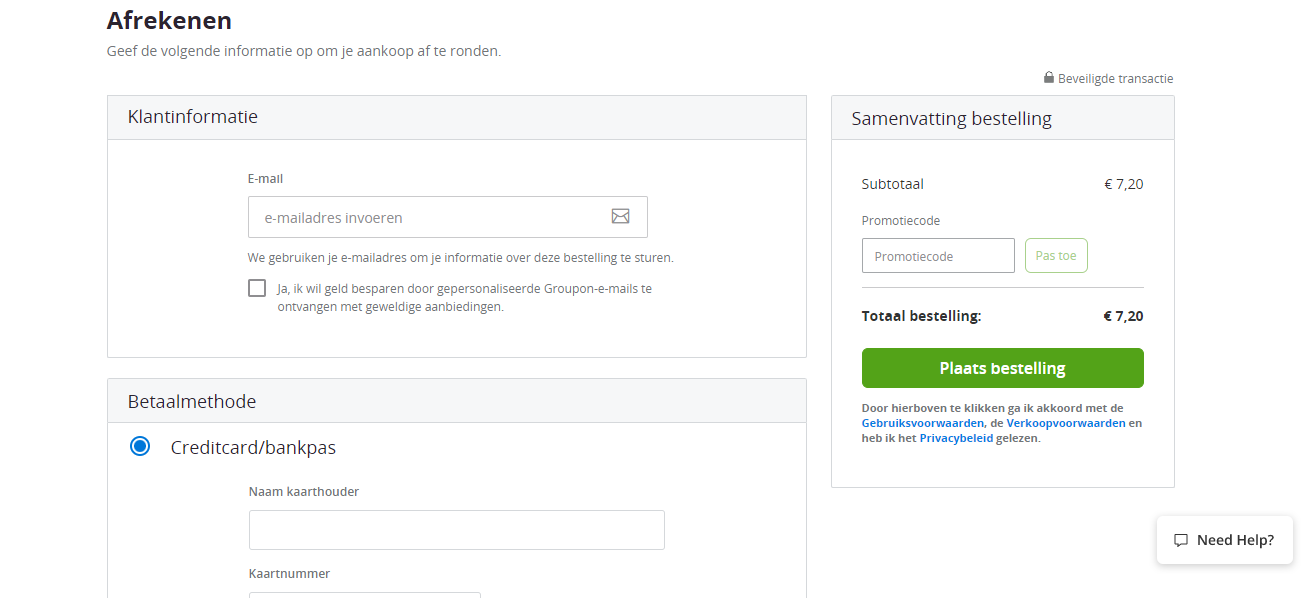The width and height of the screenshot is (1310, 598).
Task: Open the Need Help? chat widget
Action: pos(1225,540)
